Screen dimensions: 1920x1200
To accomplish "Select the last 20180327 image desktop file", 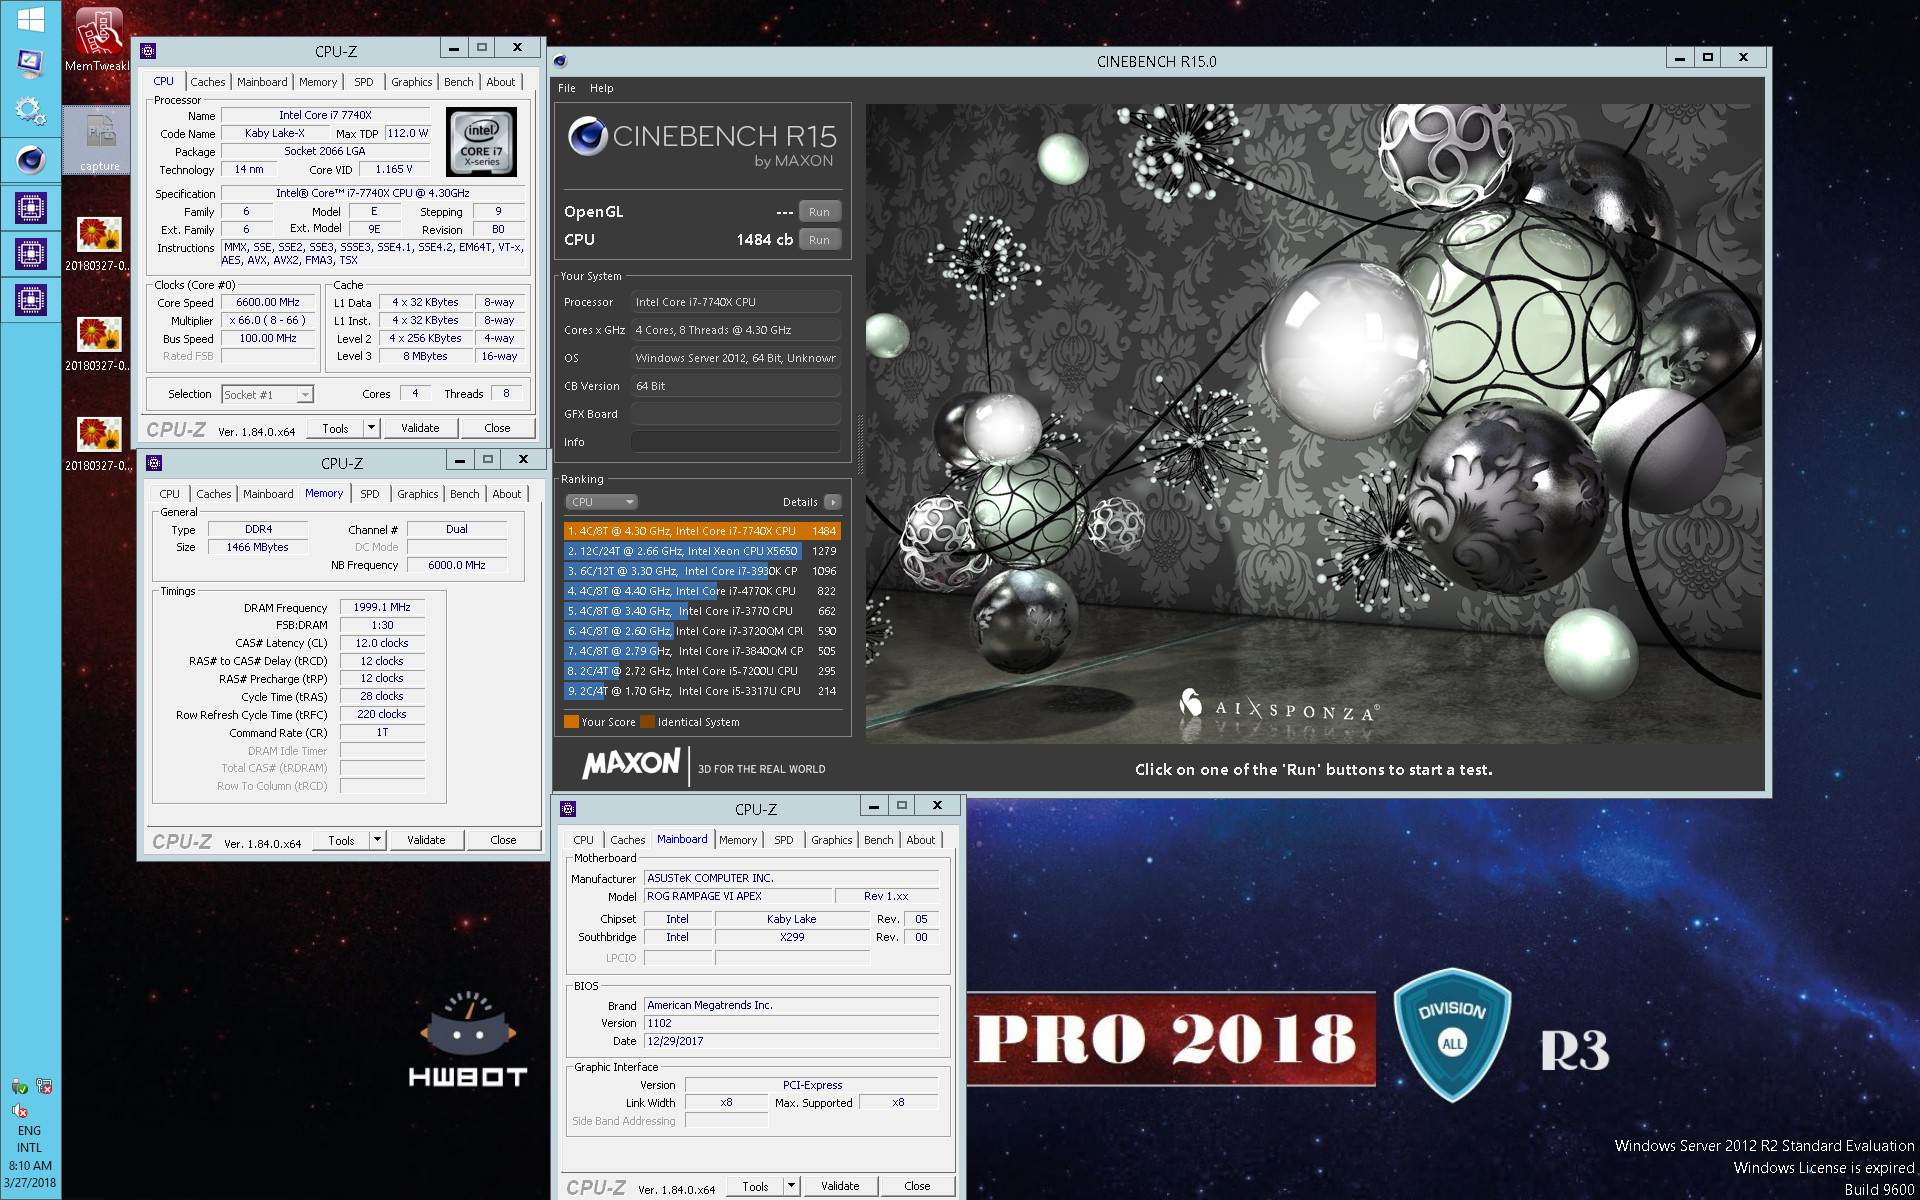I will coord(99,443).
